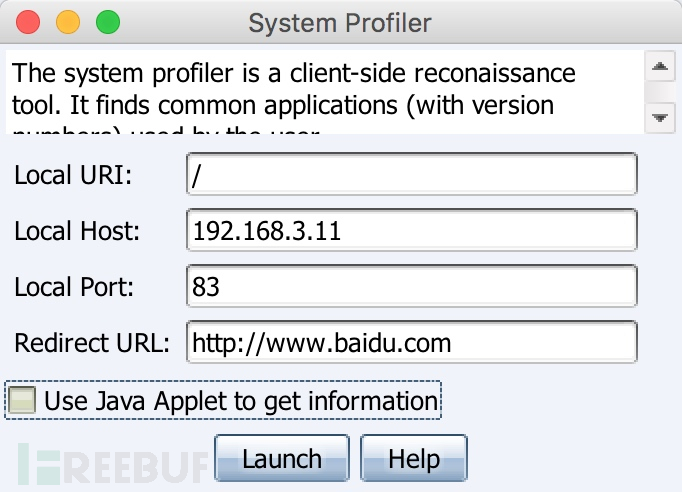
Task: Click the 'Redirect URL:' label
Action: click(92, 343)
